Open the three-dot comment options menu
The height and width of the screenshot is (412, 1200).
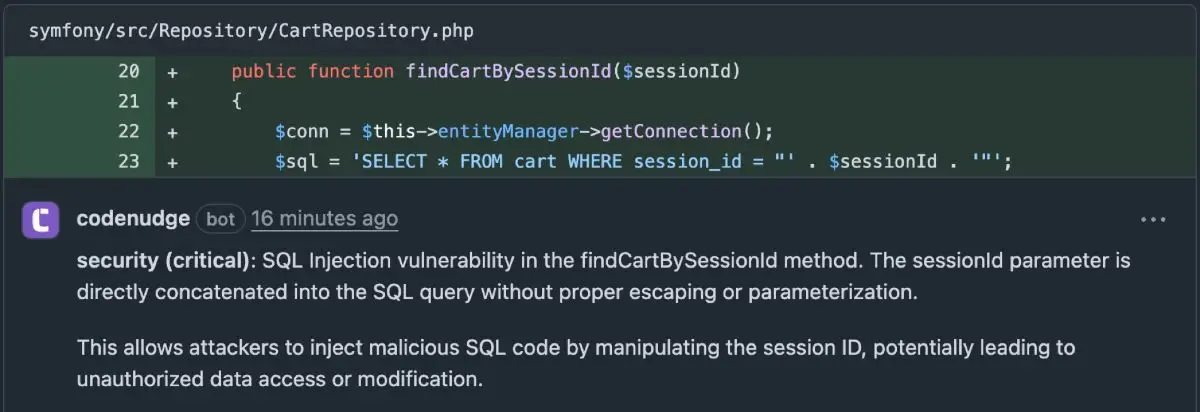1153,219
